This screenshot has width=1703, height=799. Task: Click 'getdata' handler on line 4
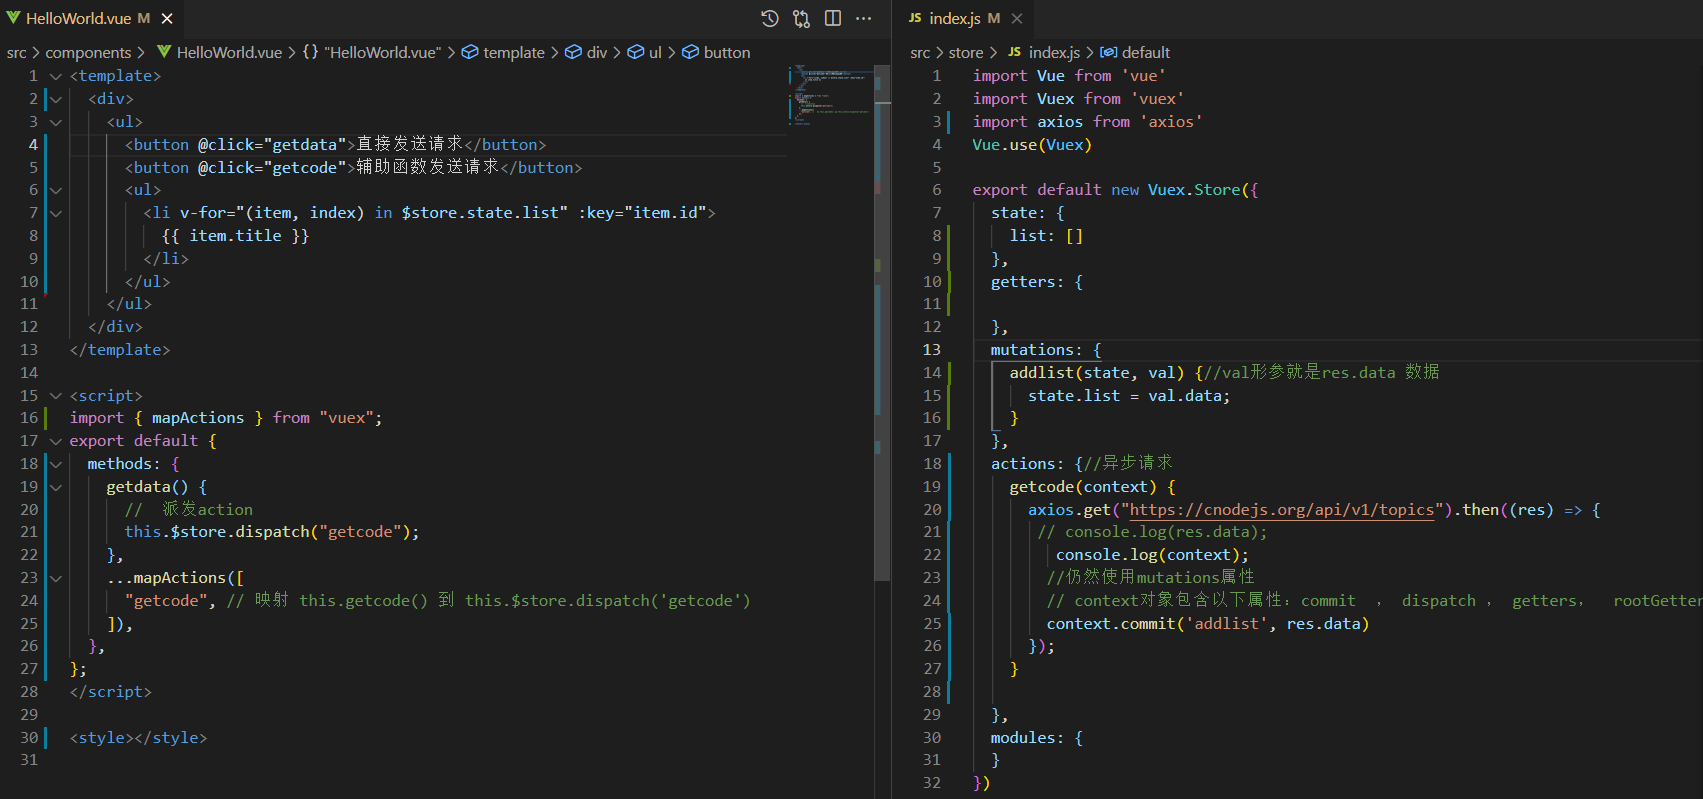click(x=304, y=145)
